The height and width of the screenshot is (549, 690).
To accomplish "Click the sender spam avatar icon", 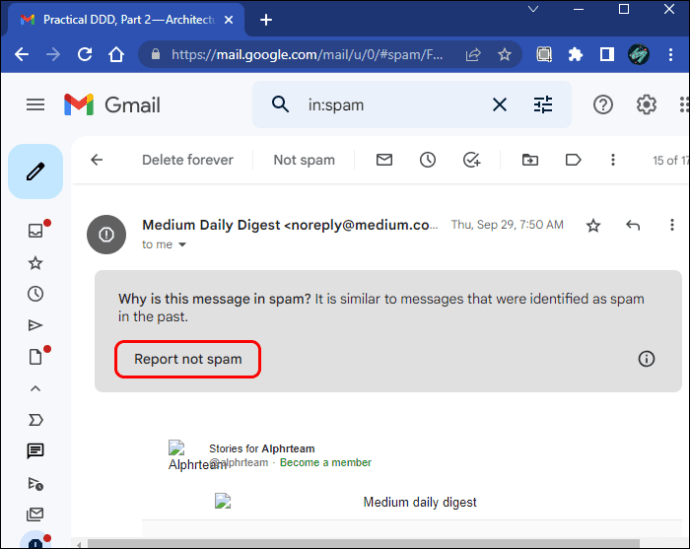I will 106,234.
